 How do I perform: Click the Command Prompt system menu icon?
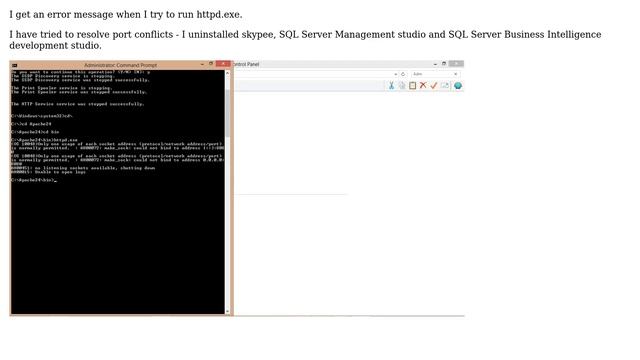point(15,65)
